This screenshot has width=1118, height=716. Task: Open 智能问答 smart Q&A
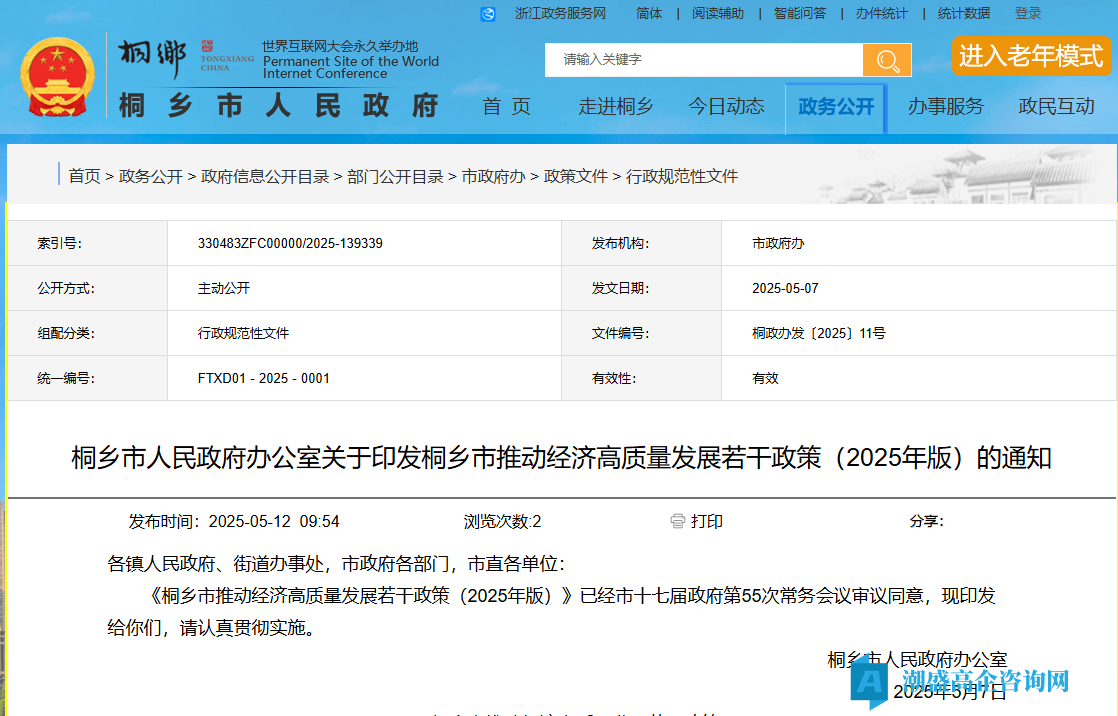pos(799,14)
